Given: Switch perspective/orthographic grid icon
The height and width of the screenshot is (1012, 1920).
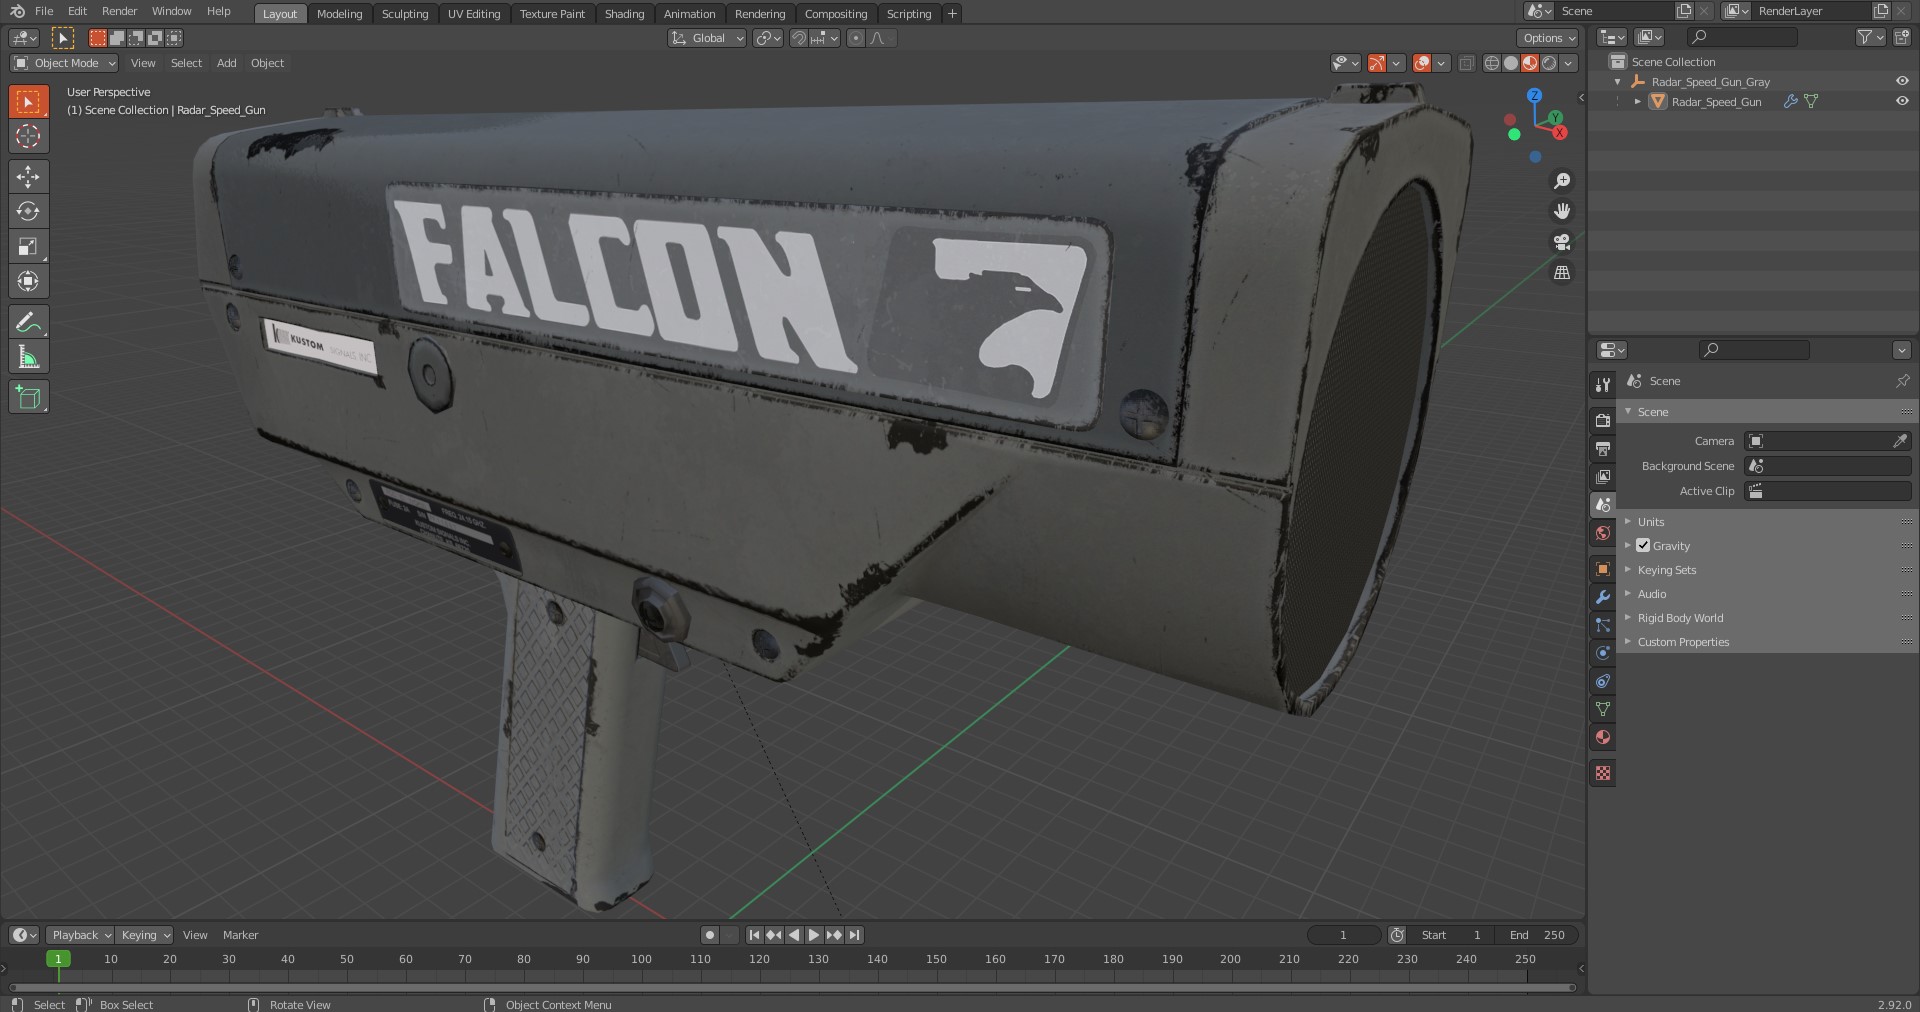Looking at the screenshot, I should (x=1562, y=272).
